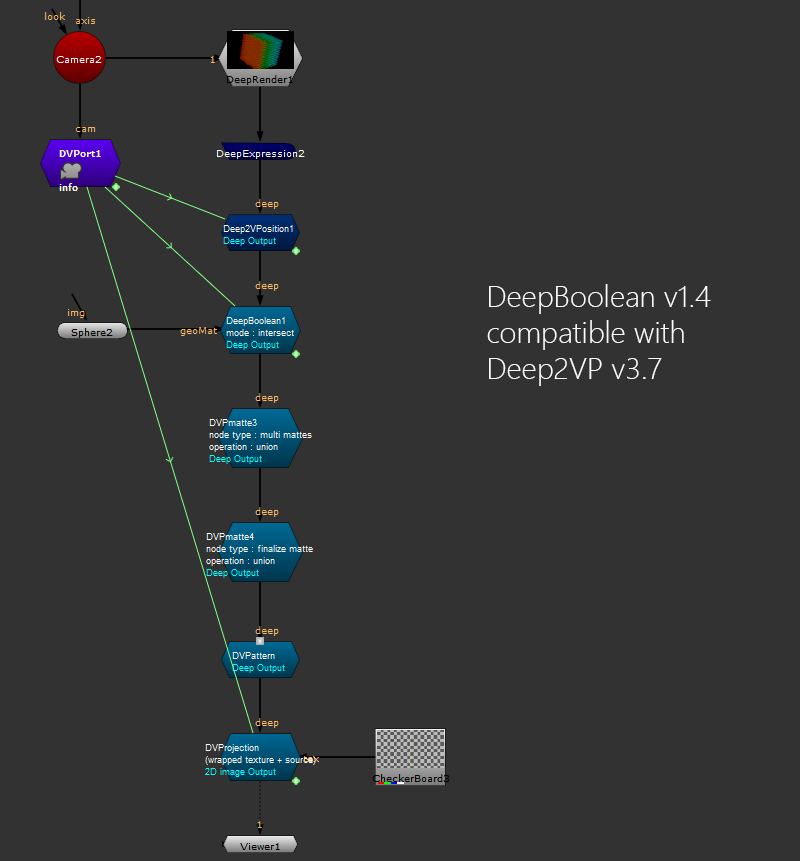The height and width of the screenshot is (861, 800).
Task: Click green indicator on DeepBoolean1 node
Action: pyautogui.click(x=296, y=354)
